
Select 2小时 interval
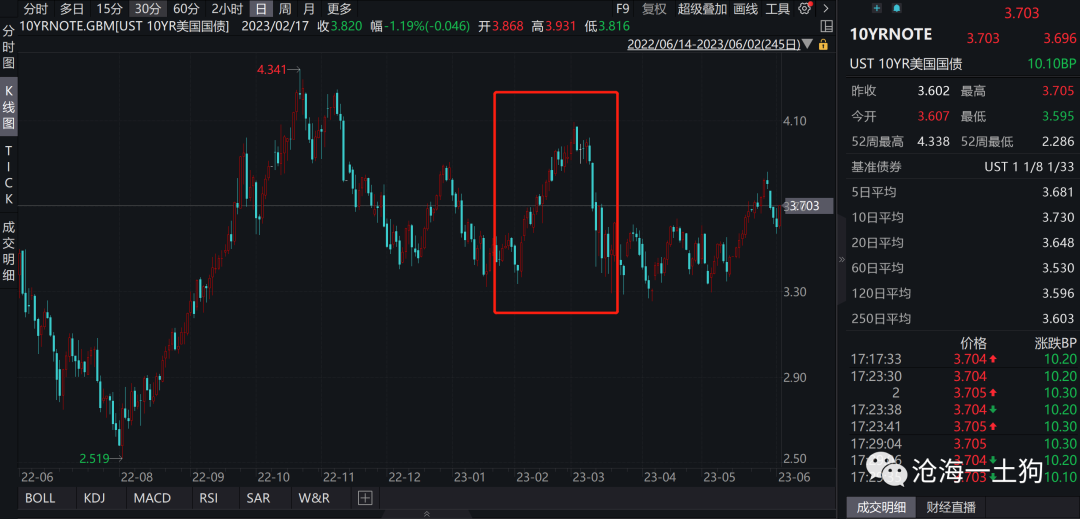227,9
